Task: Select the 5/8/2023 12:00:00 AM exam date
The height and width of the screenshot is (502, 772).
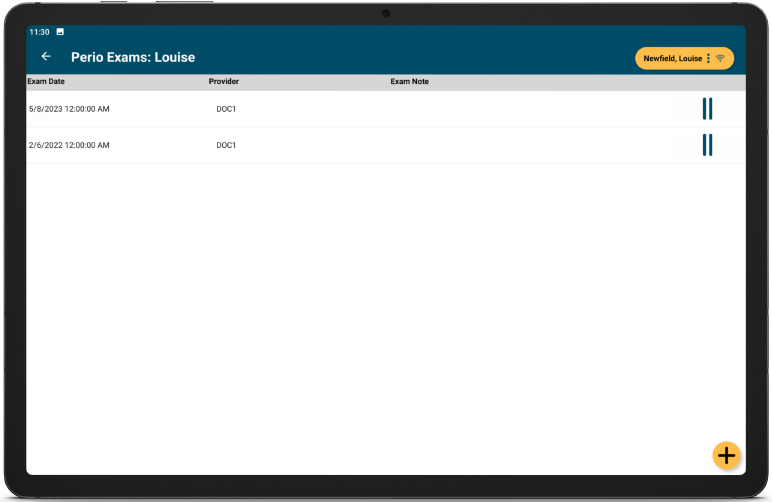Action: coord(69,109)
